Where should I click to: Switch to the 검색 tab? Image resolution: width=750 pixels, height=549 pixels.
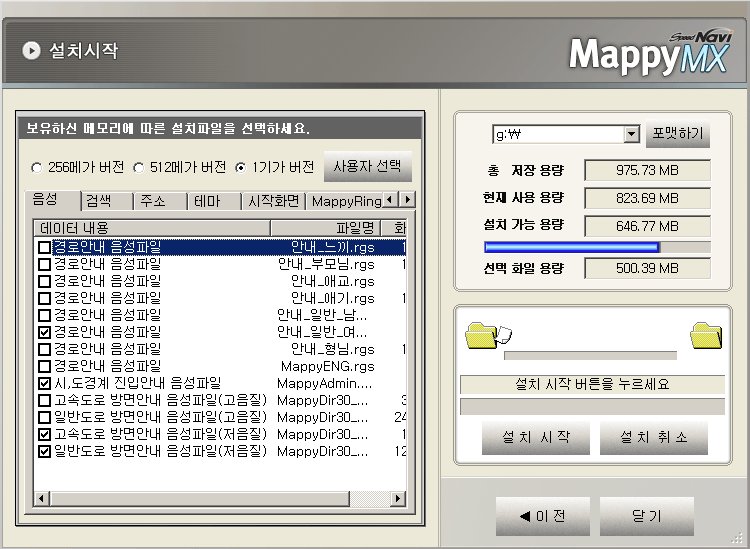(107, 201)
